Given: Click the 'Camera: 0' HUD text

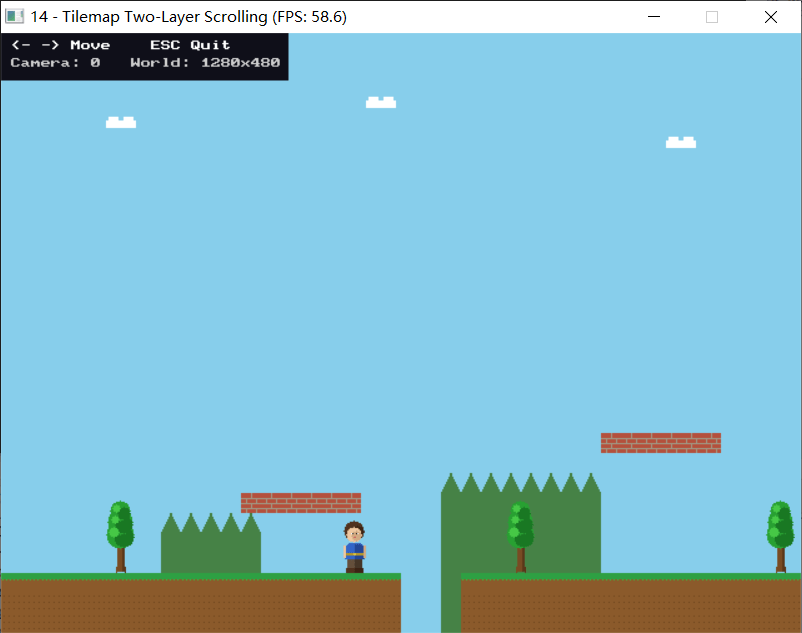Looking at the screenshot, I should click(55, 63).
